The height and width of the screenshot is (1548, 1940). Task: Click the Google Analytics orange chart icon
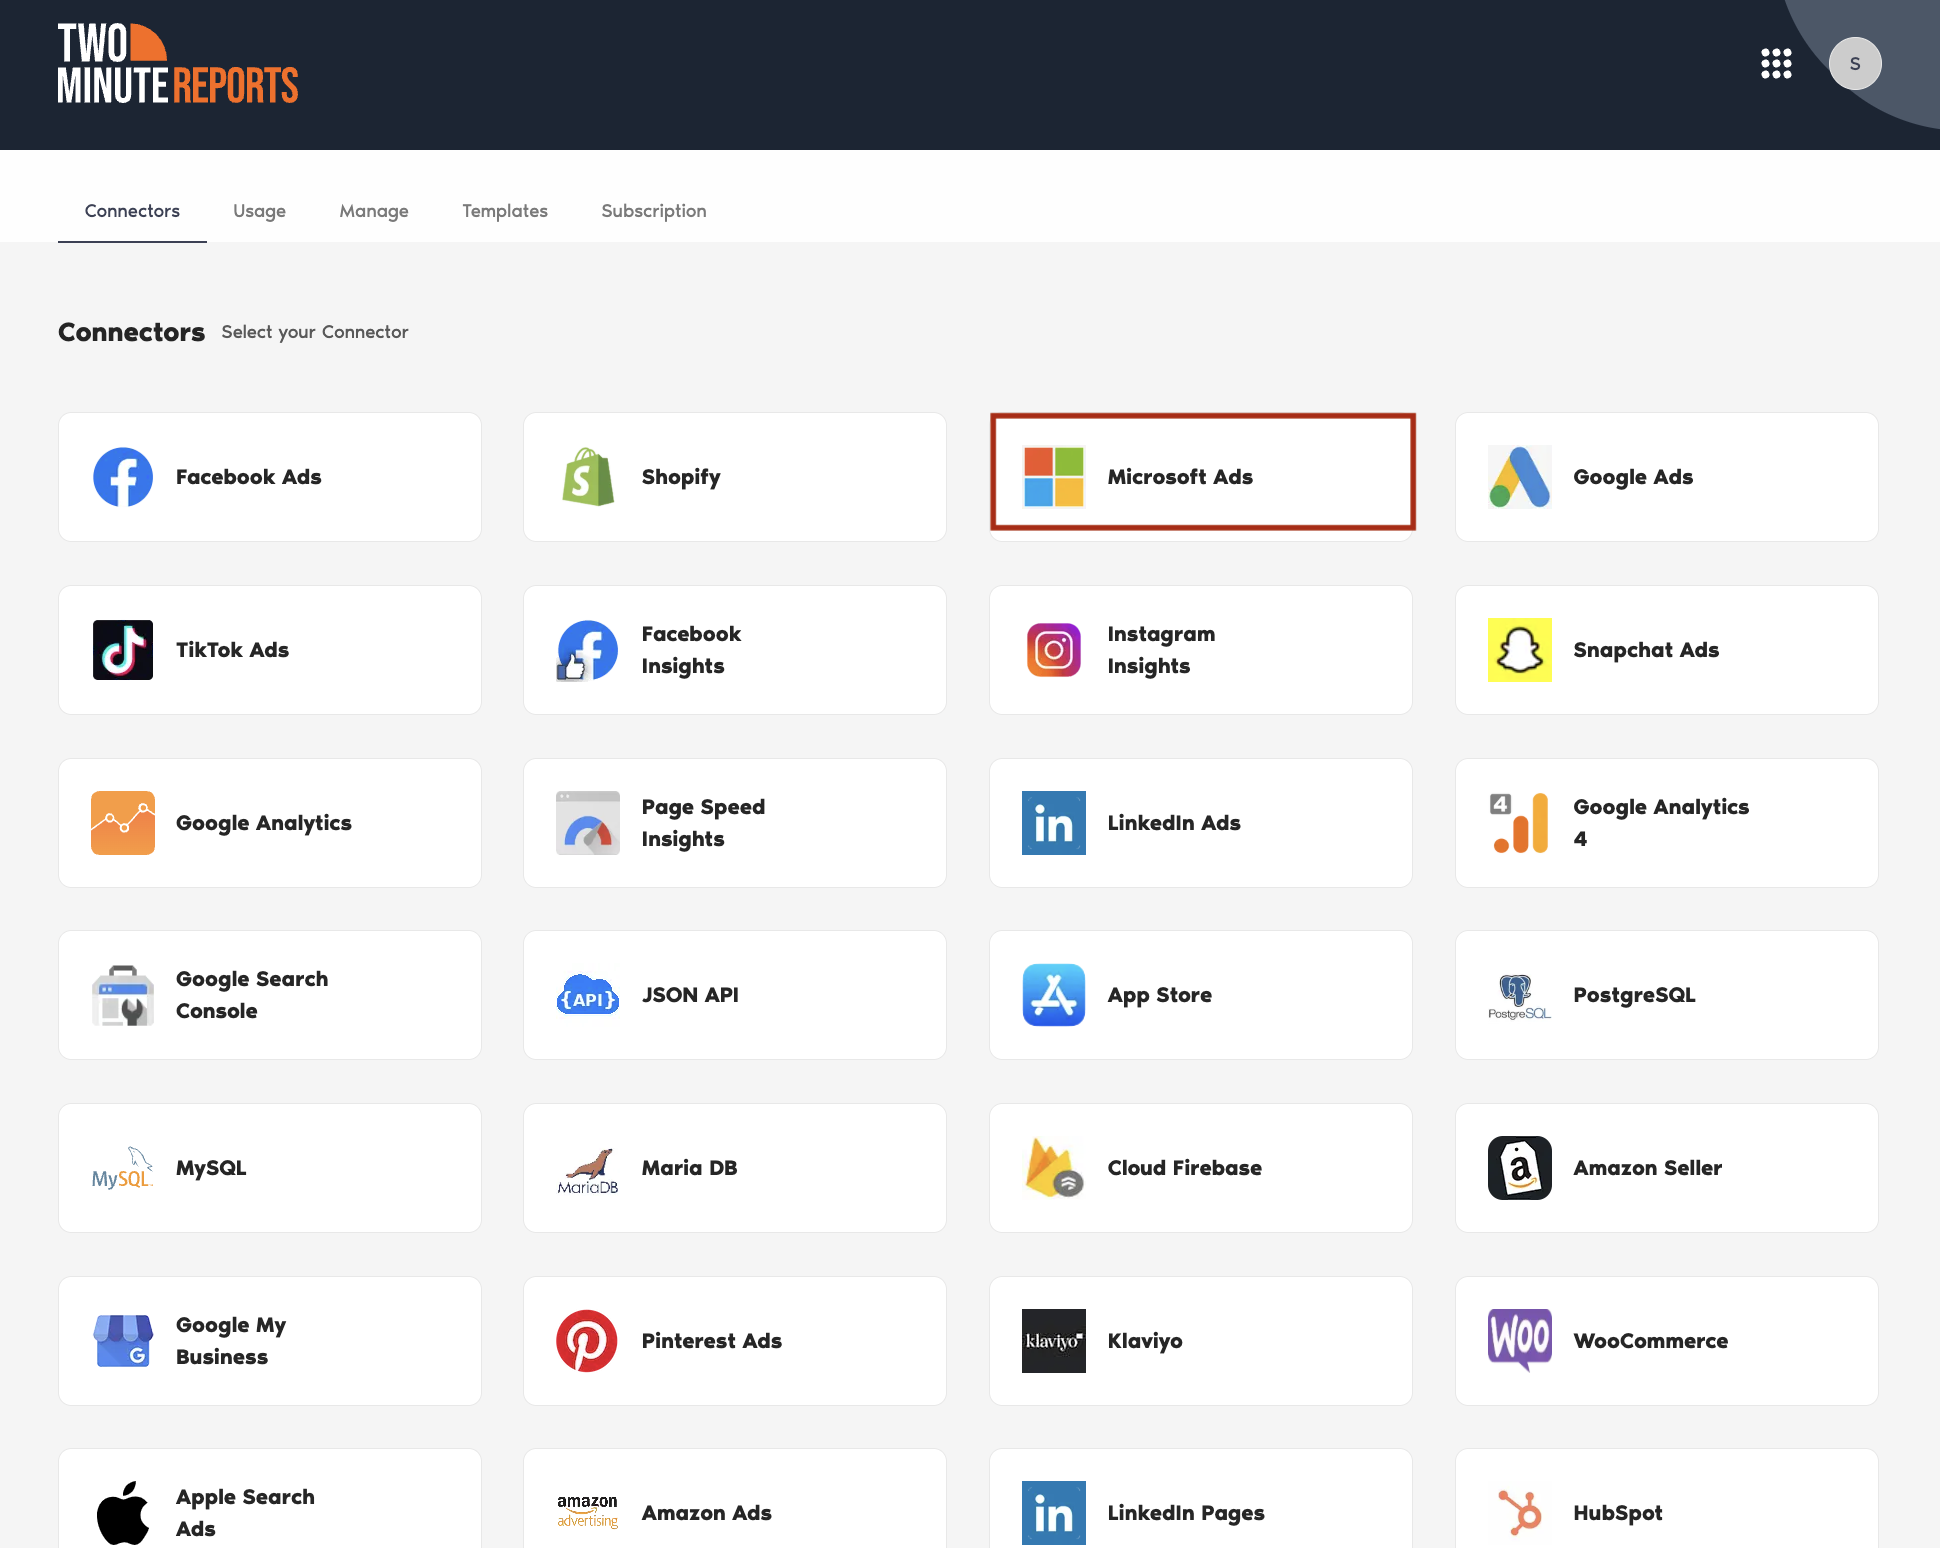point(123,823)
